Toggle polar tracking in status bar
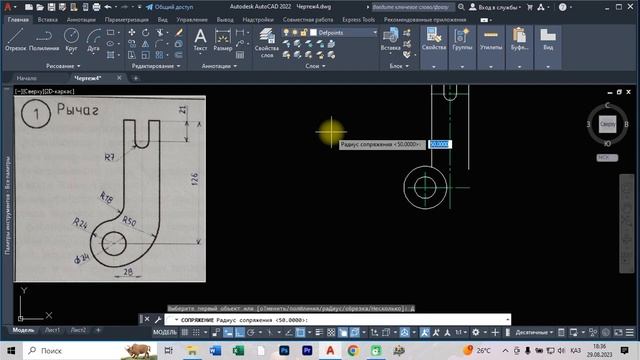Image resolution: width=640 pixels, height=360 pixels. pyautogui.click(x=251, y=333)
